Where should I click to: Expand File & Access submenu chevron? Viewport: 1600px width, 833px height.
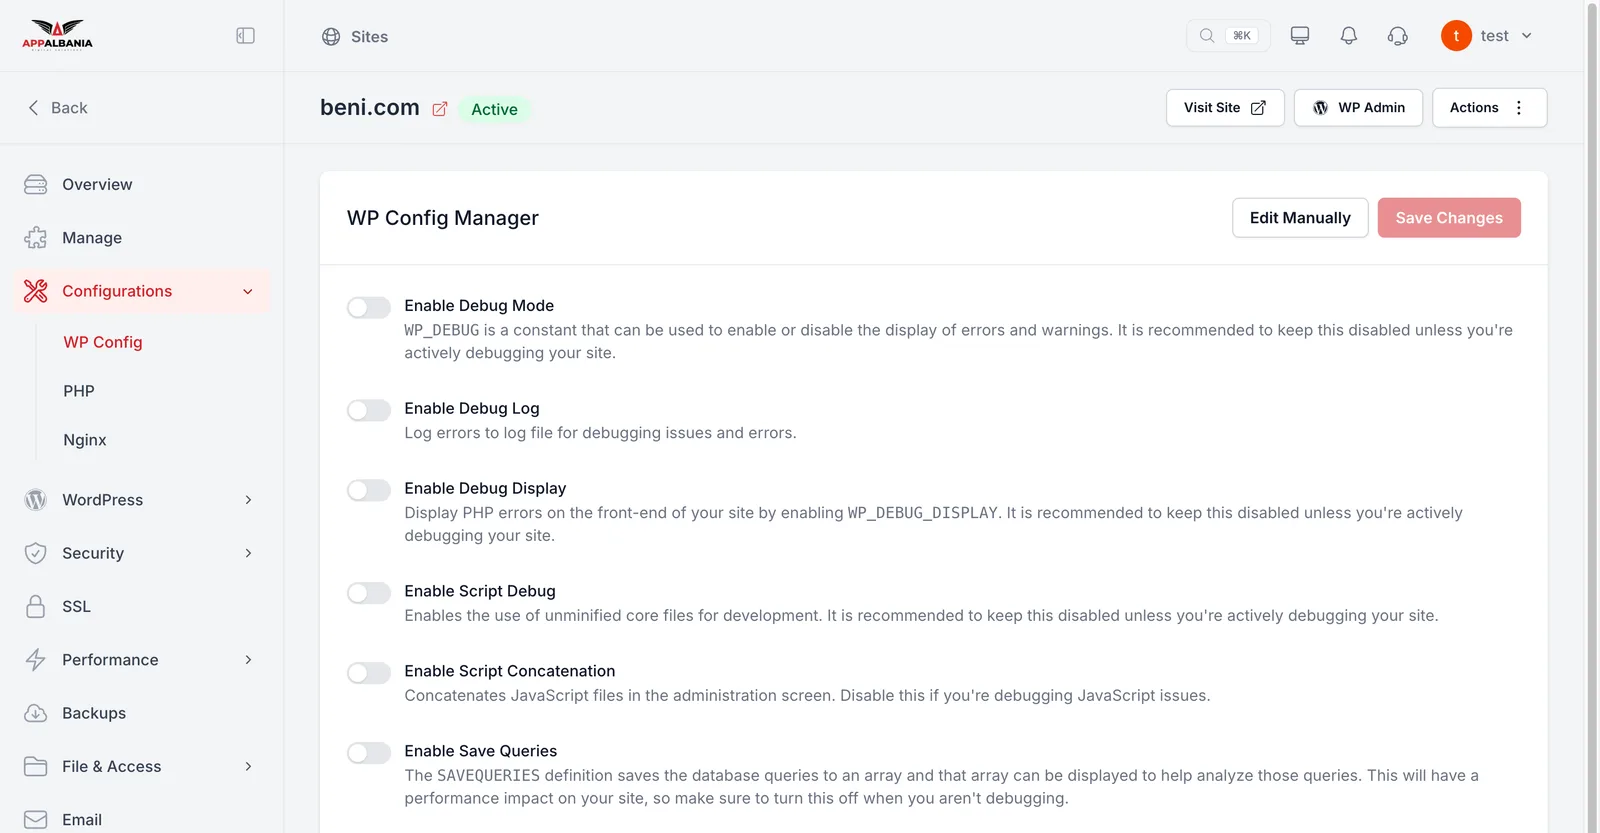tap(248, 767)
